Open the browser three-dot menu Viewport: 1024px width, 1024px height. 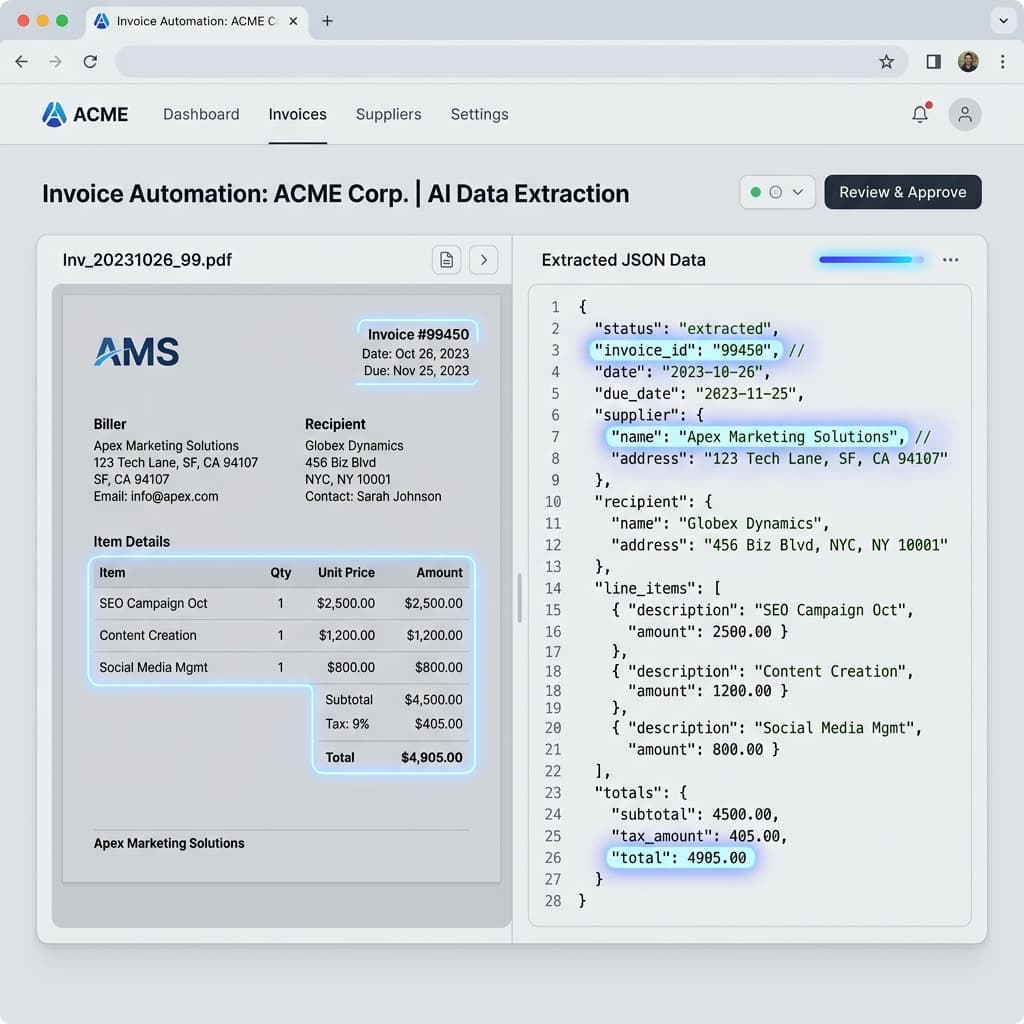tap(1002, 61)
